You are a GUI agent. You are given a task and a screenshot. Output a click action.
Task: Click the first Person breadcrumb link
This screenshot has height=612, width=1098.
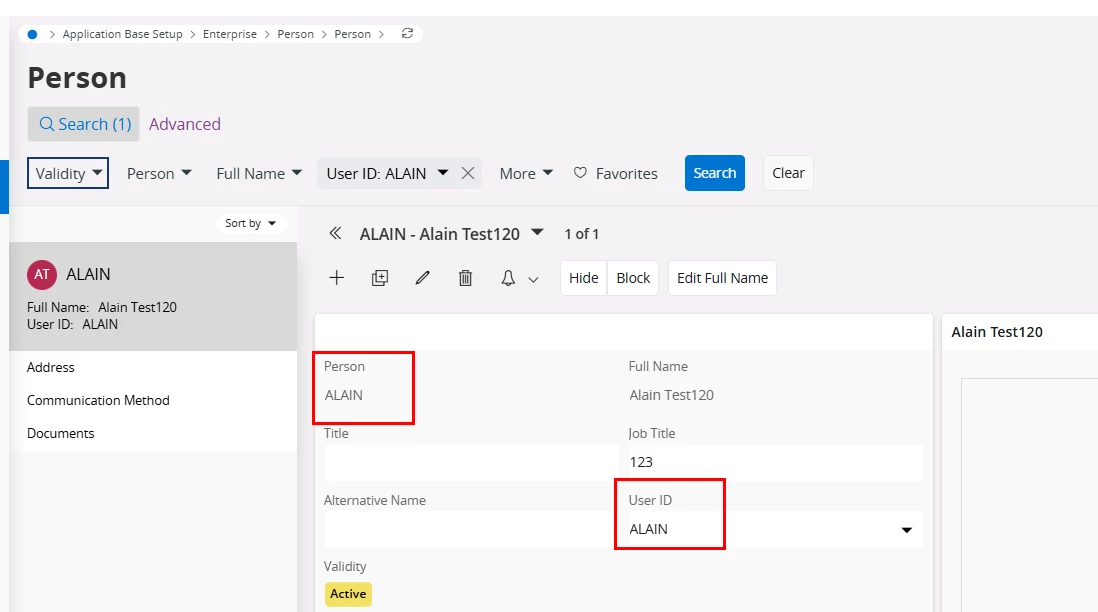tap(296, 34)
